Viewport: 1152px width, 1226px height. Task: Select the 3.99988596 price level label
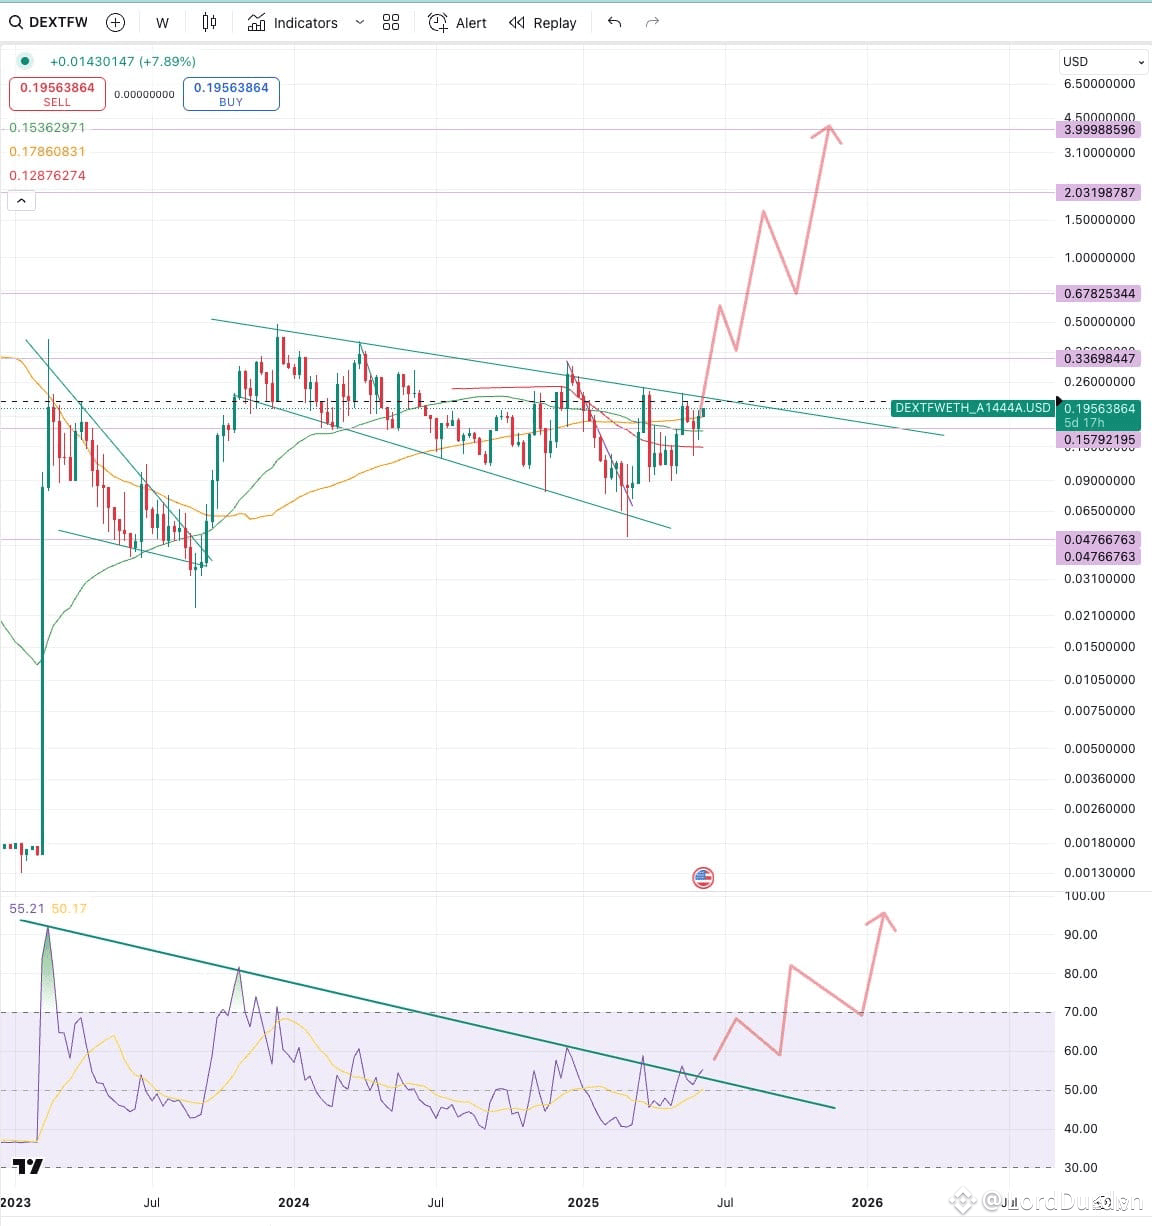(1099, 129)
